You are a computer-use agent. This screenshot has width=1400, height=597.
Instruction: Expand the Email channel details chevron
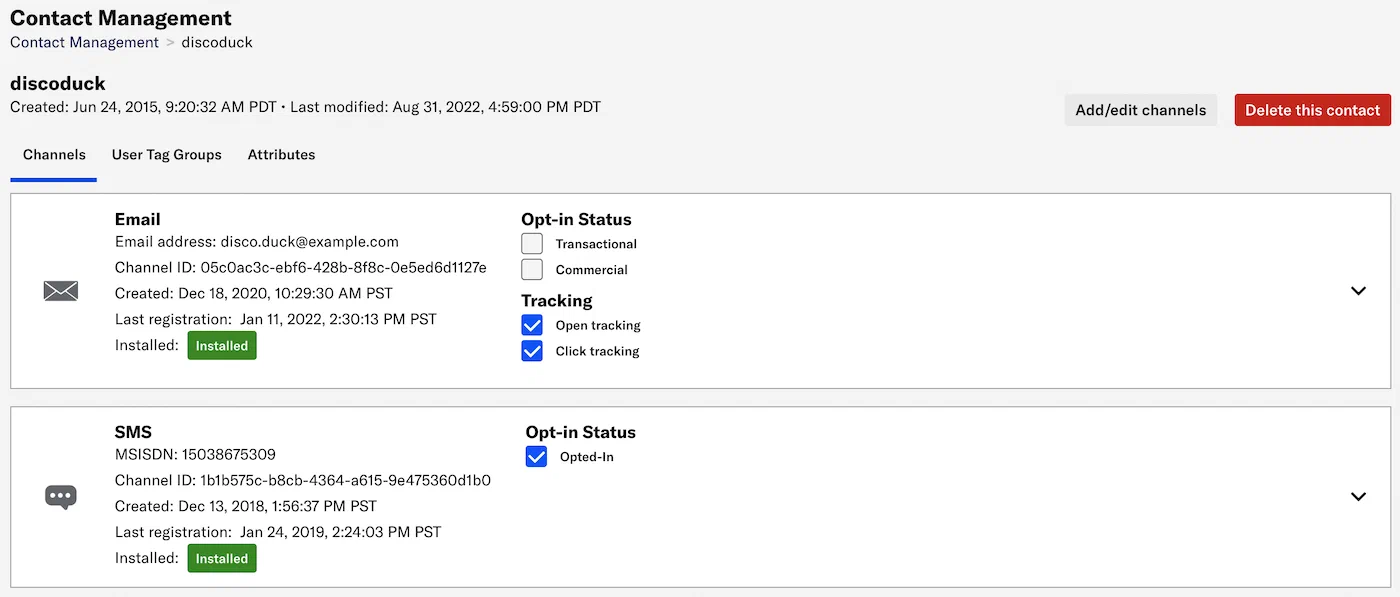pos(1358,290)
